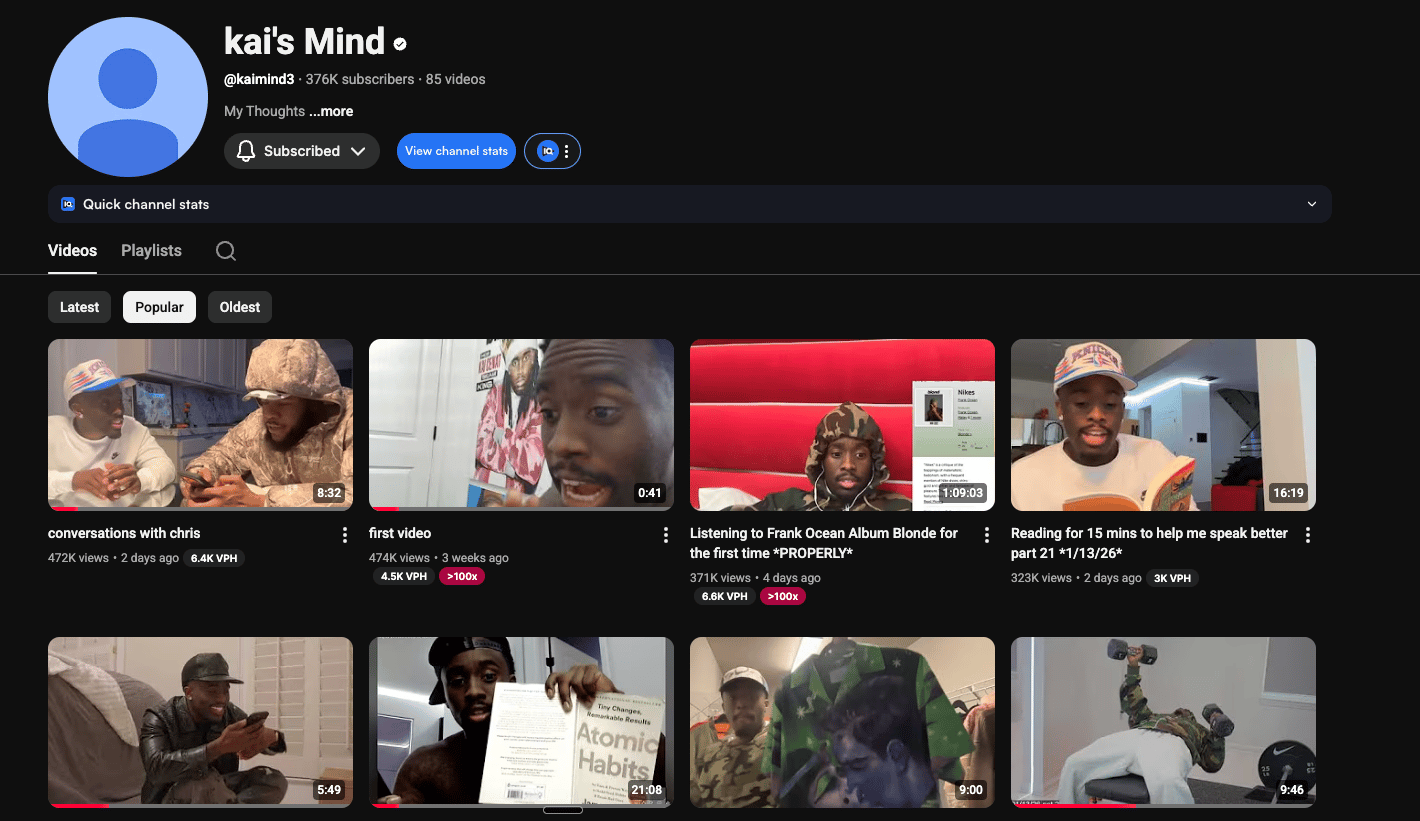This screenshot has width=1420, height=821.
Task: Open the 'conversations with chris' video title link
Action: (x=124, y=533)
